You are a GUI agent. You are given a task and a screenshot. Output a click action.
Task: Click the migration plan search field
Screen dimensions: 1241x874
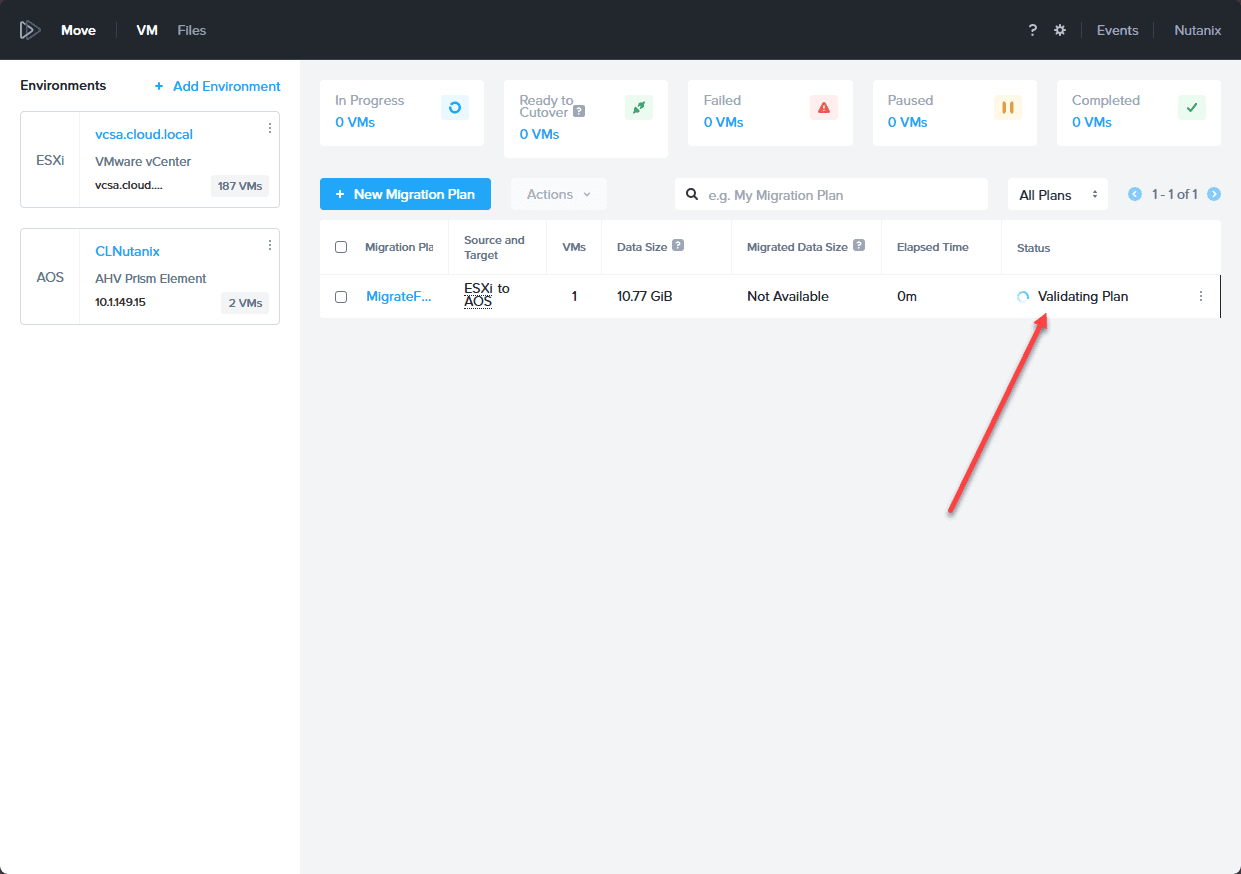[x=831, y=195]
